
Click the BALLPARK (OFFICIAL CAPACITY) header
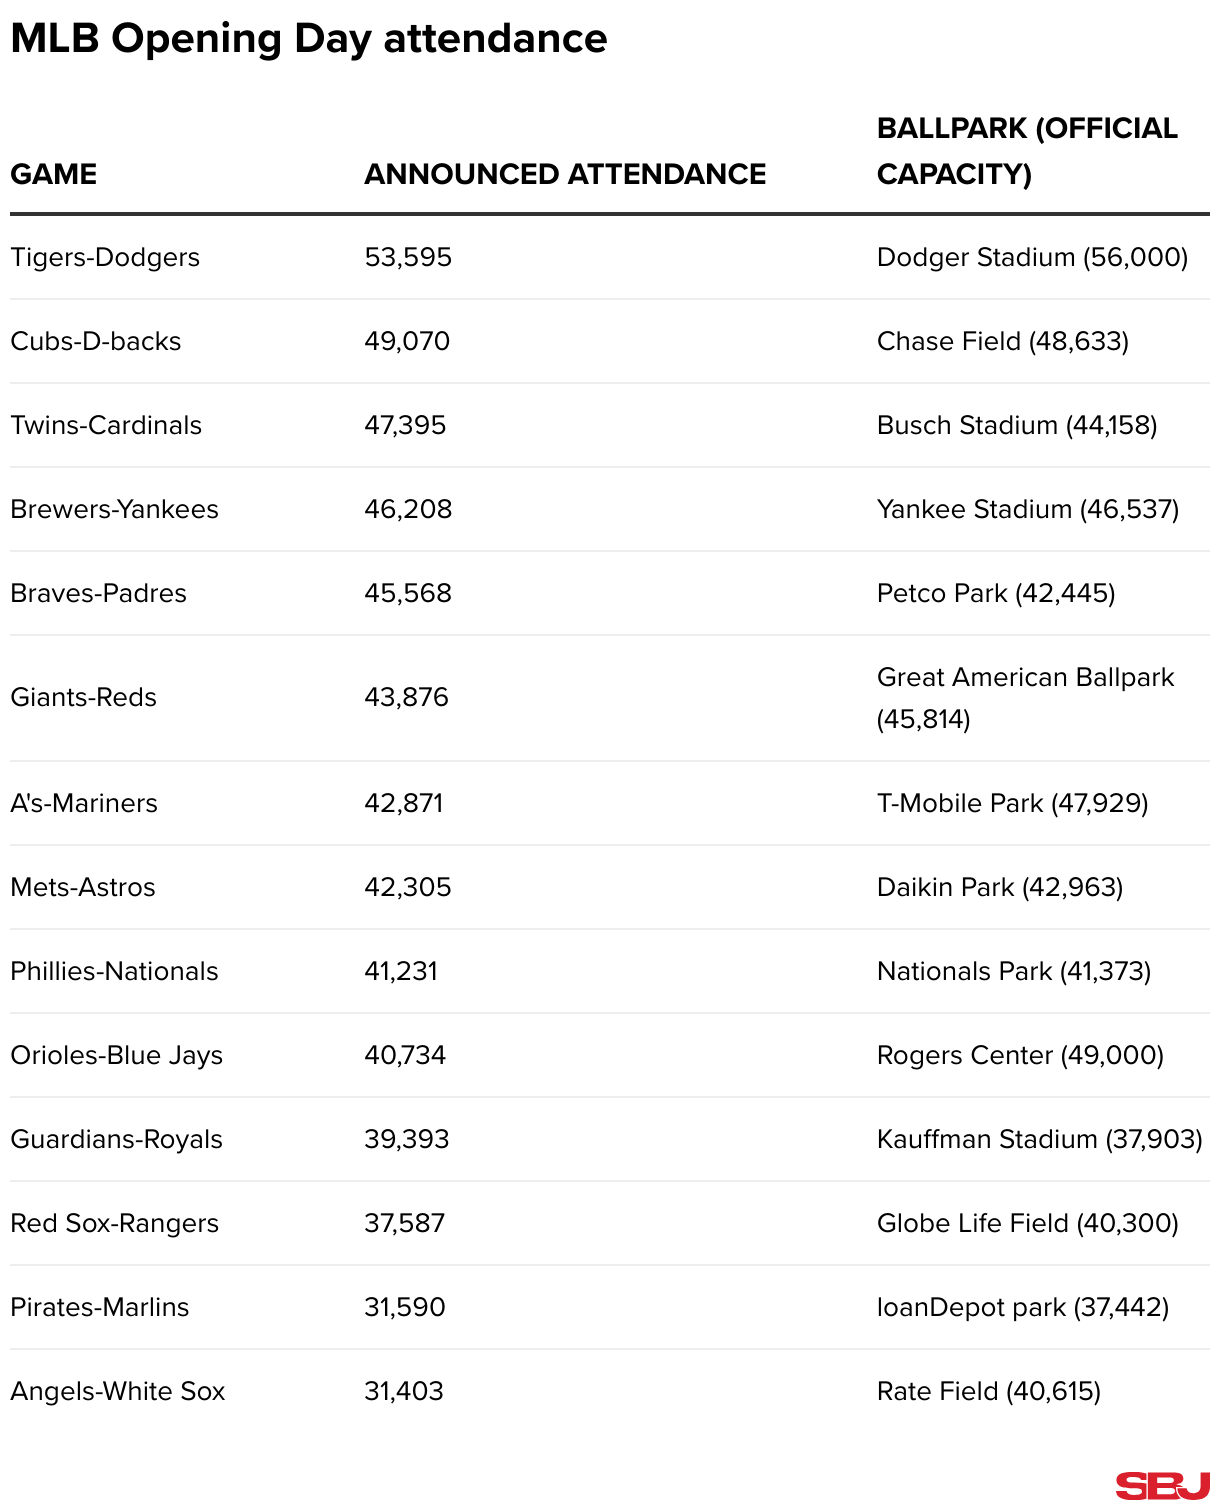point(1027,151)
